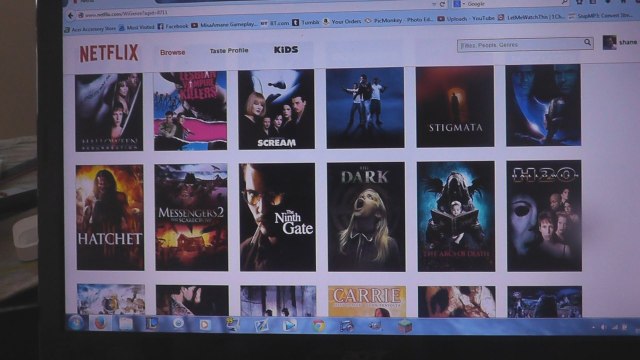Select the Scream movie poster
The width and height of the screenshot is (640, 360).
click(x=276, y=109)
